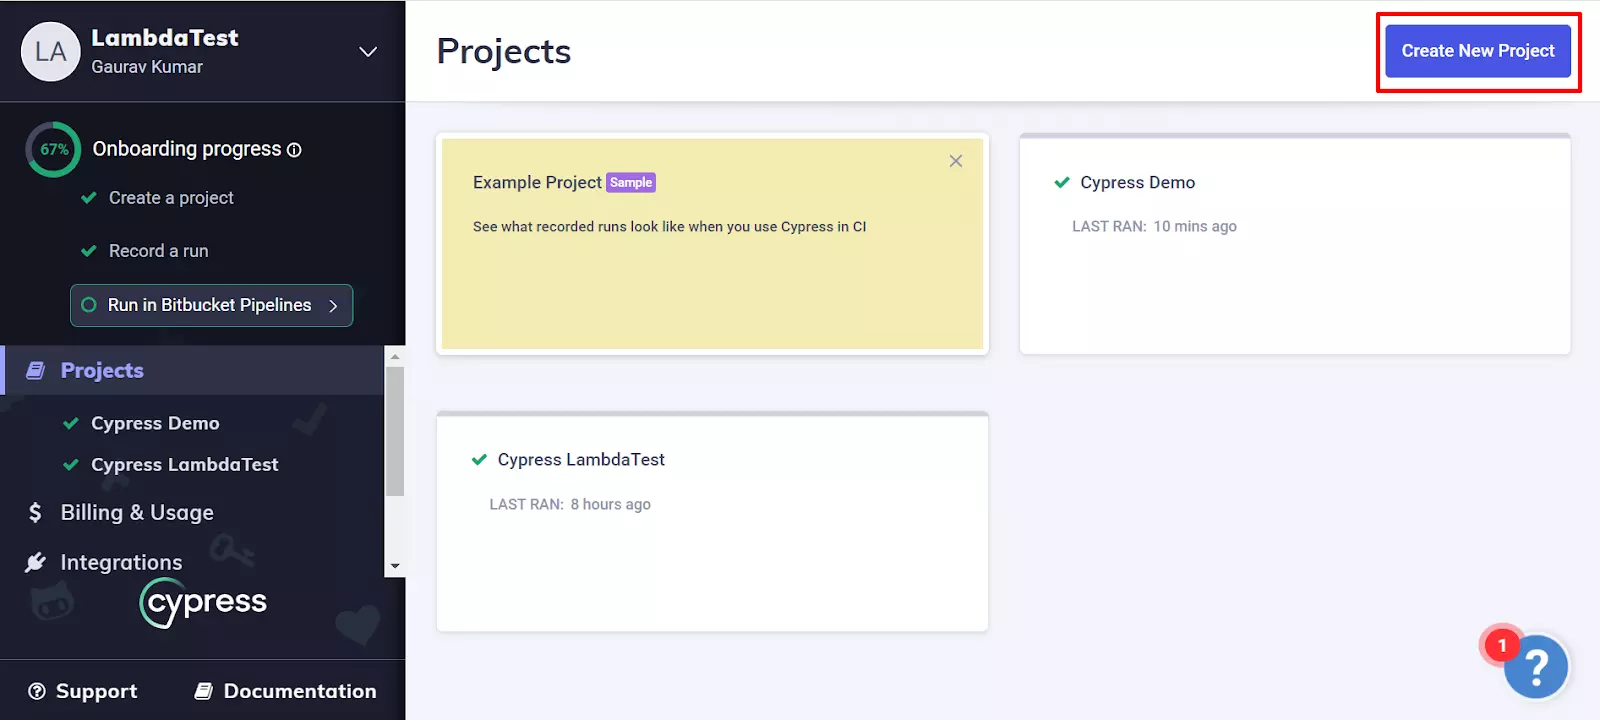Select the Record a run checklist item
This screenshot has height=720, width=1600.
(158, 251)
